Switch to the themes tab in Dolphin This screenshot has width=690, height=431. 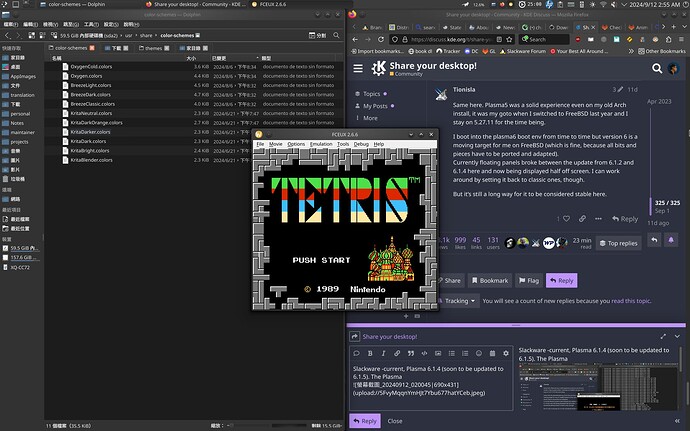pyautogui.click(x=154, y=48)
